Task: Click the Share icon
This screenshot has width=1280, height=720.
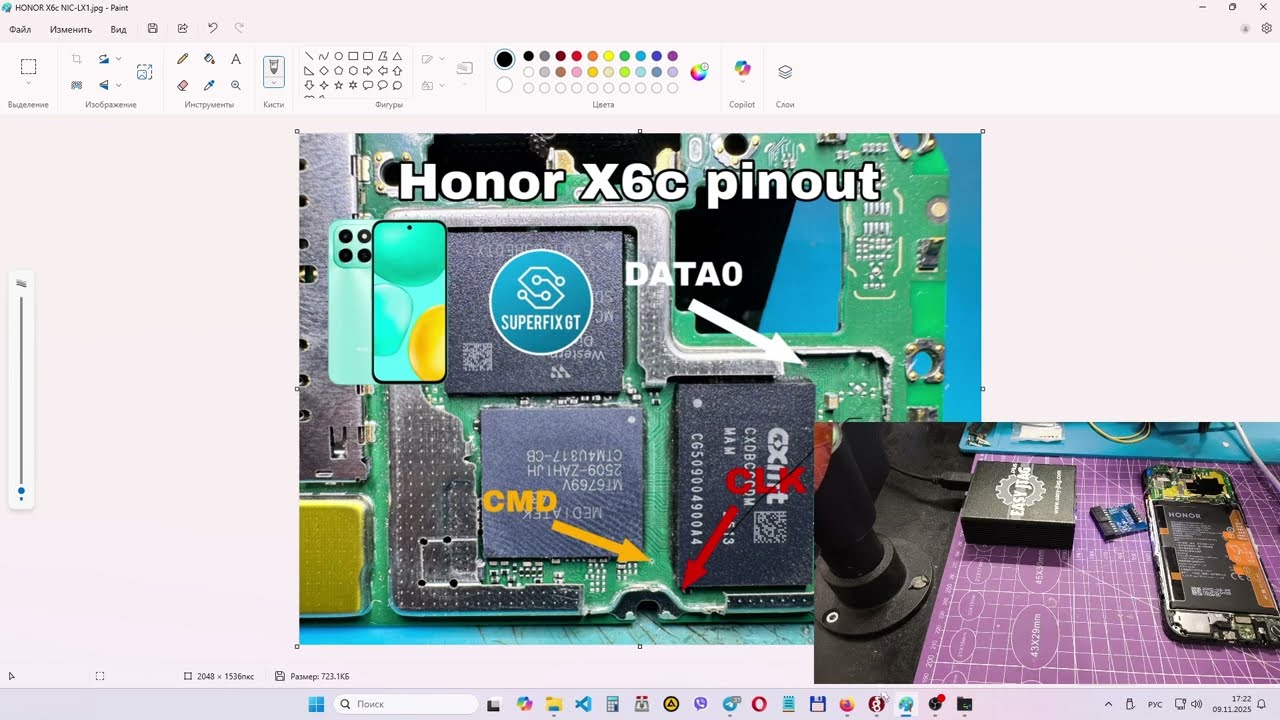Action: point(182,29)
